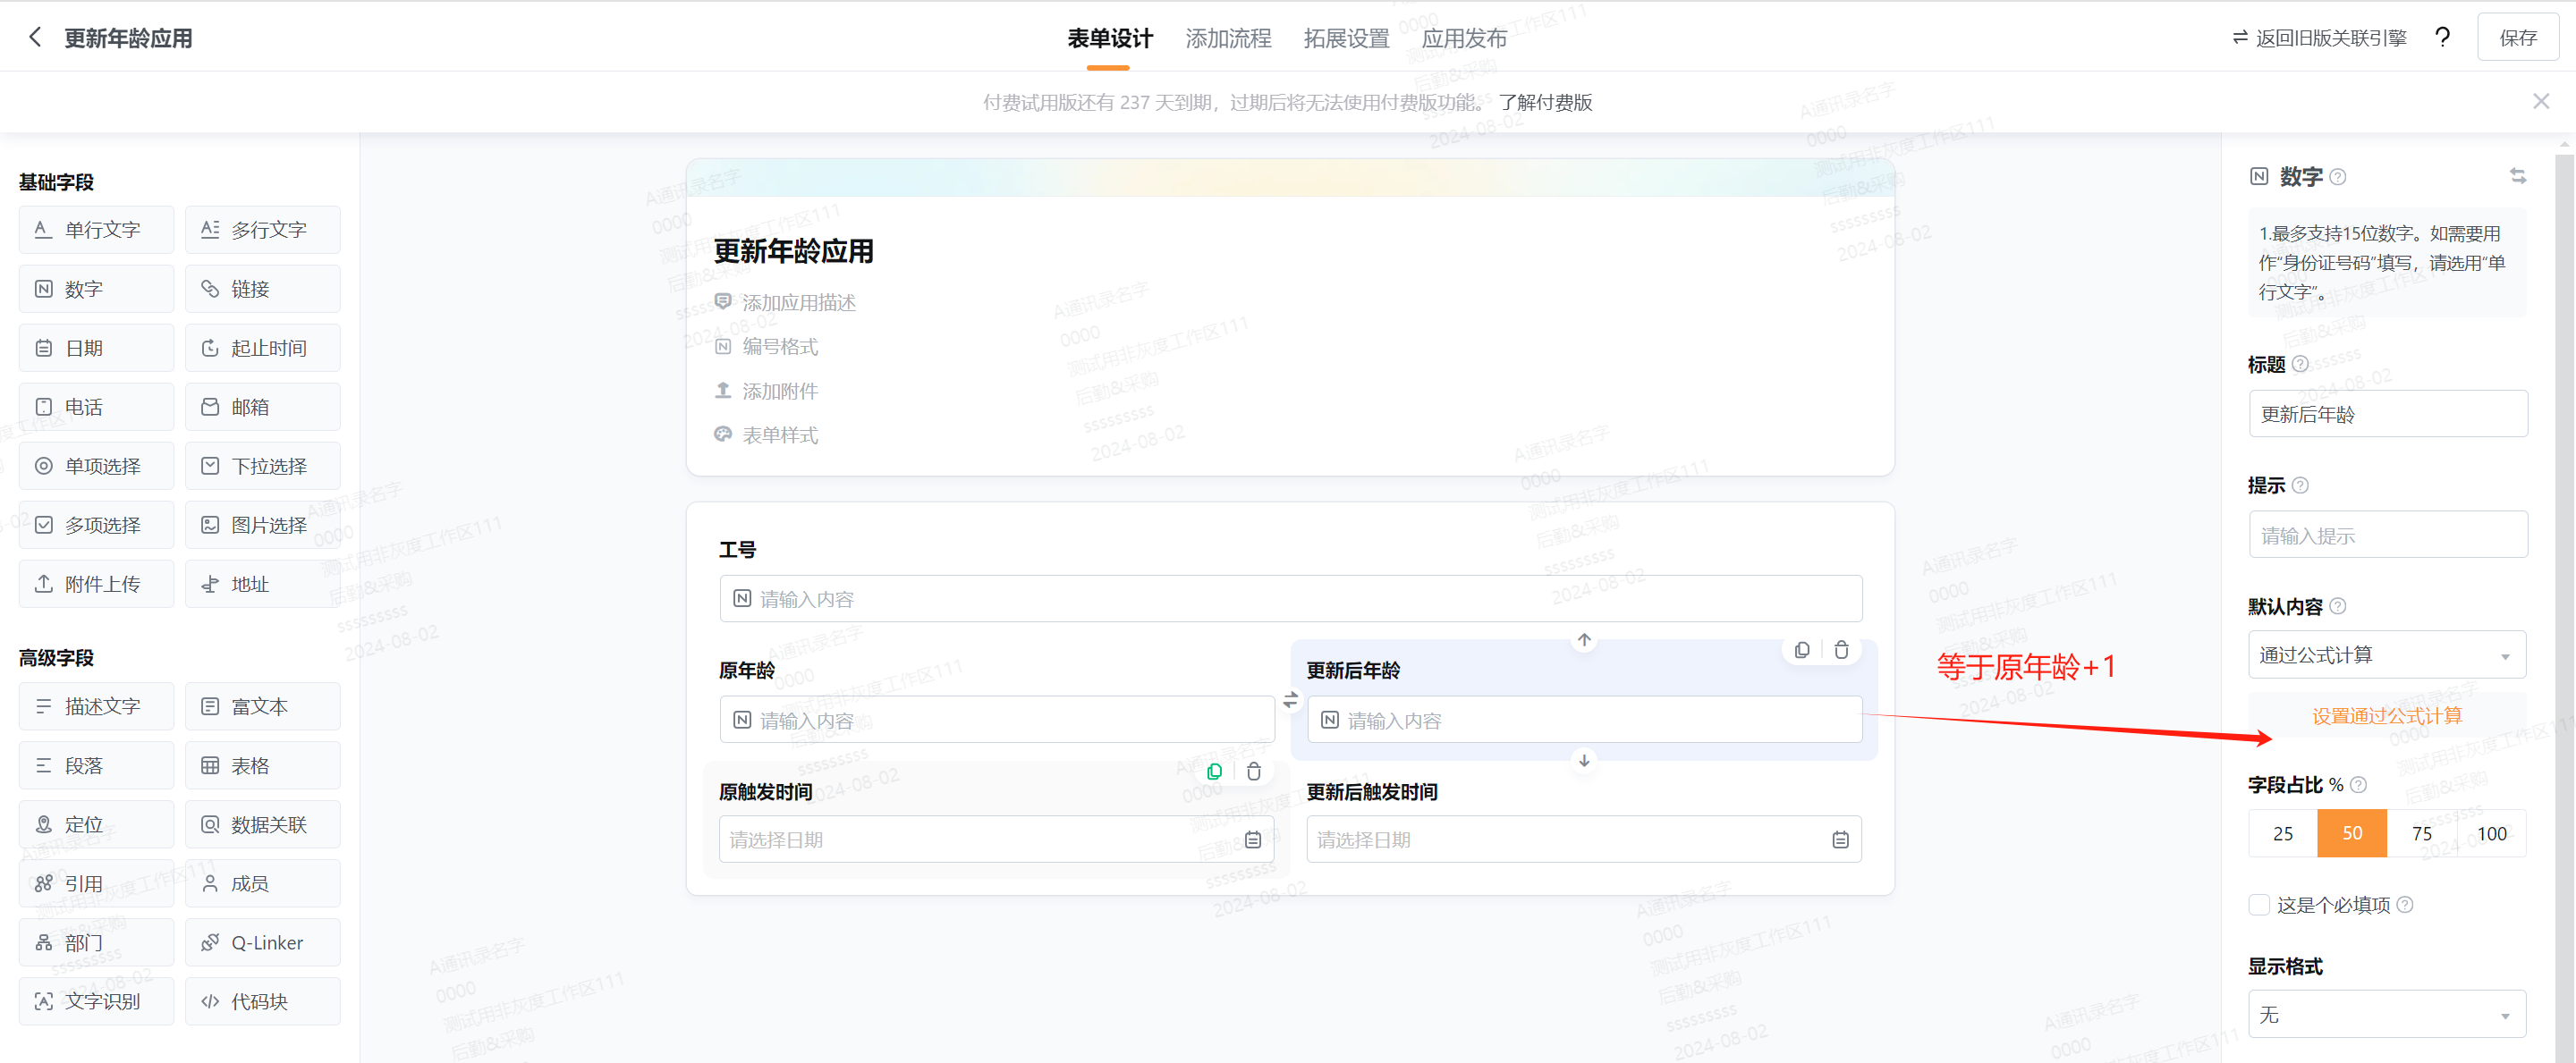
Task: Add a 数字 field from the palette
Action: 96,289
